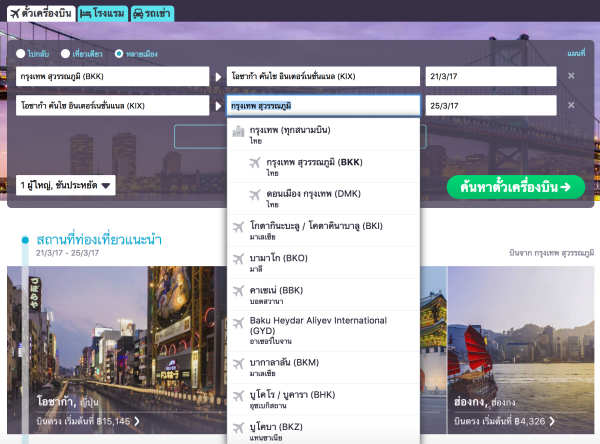The height and width of the screenshot is (444, 600).
Task: Choose บากาลาลัน (BKM) suggestion
Action: click(323, 368)
